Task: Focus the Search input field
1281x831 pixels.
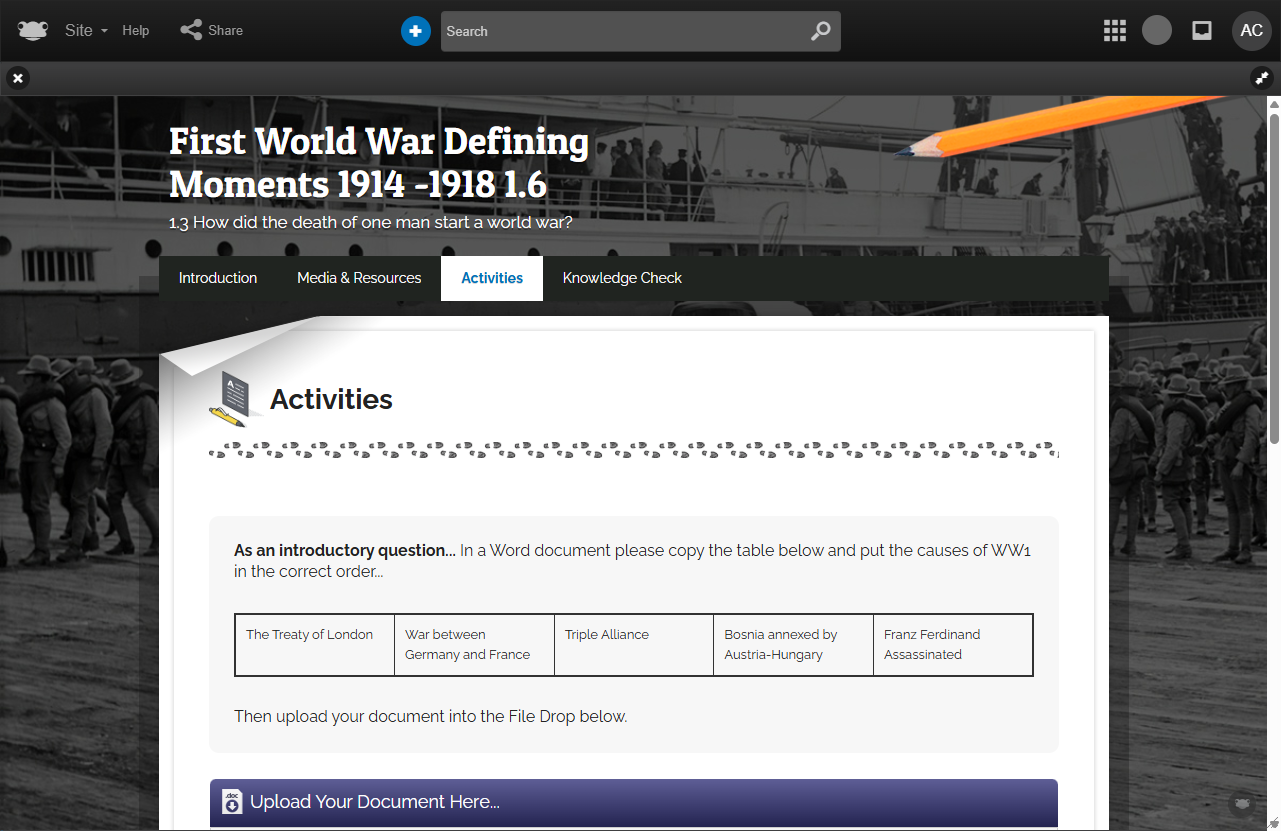Action: tap(620, 31)
